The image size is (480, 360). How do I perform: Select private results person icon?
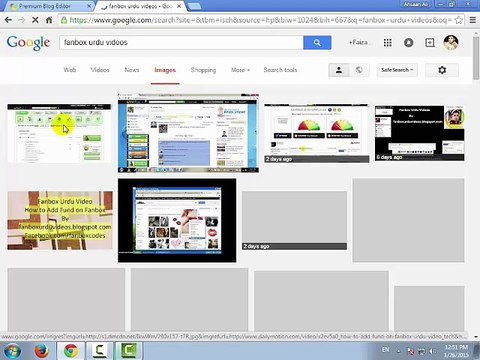click(339, 70)
